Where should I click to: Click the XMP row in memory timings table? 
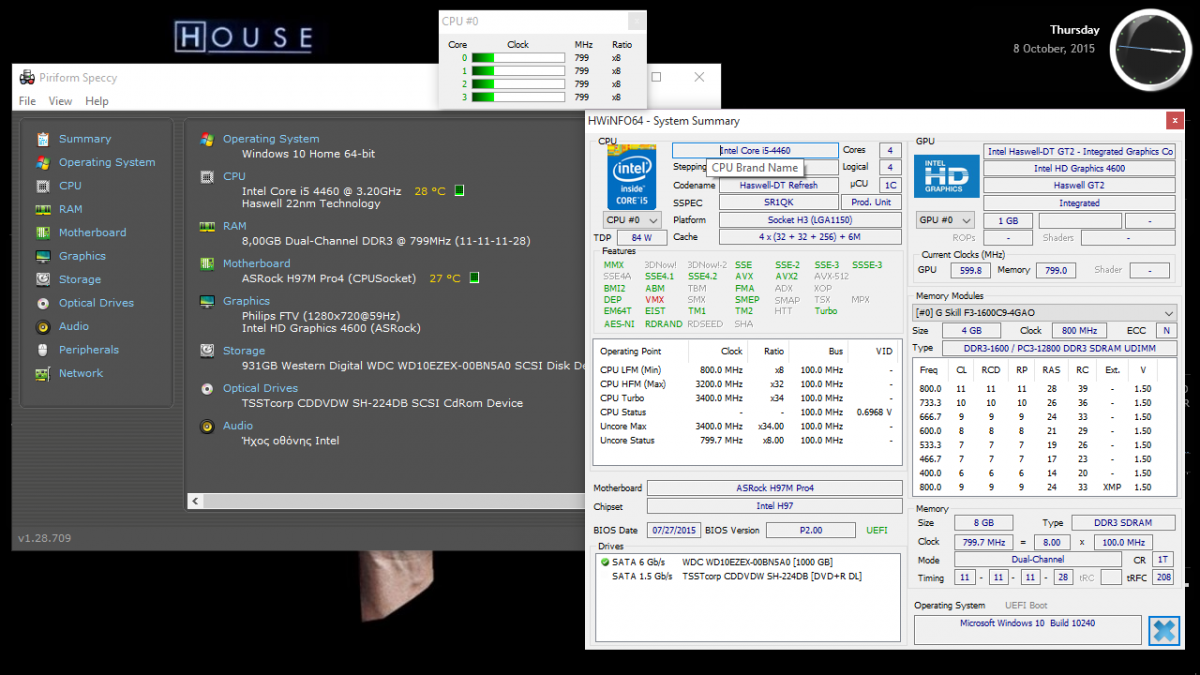(x=1045, y=487)
